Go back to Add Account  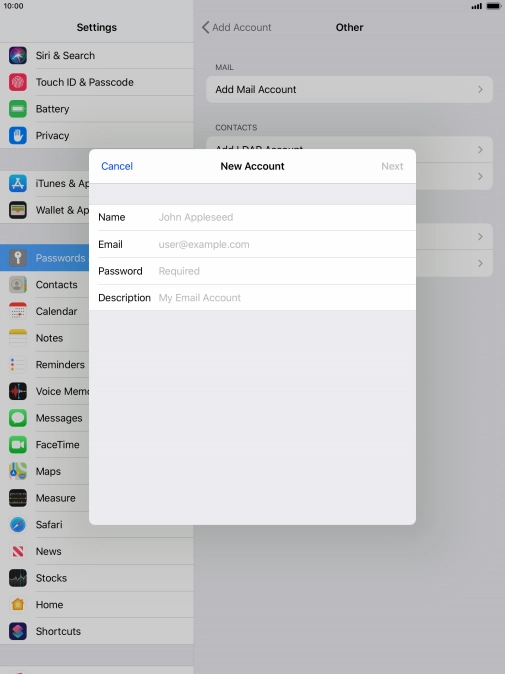(236, 28)
